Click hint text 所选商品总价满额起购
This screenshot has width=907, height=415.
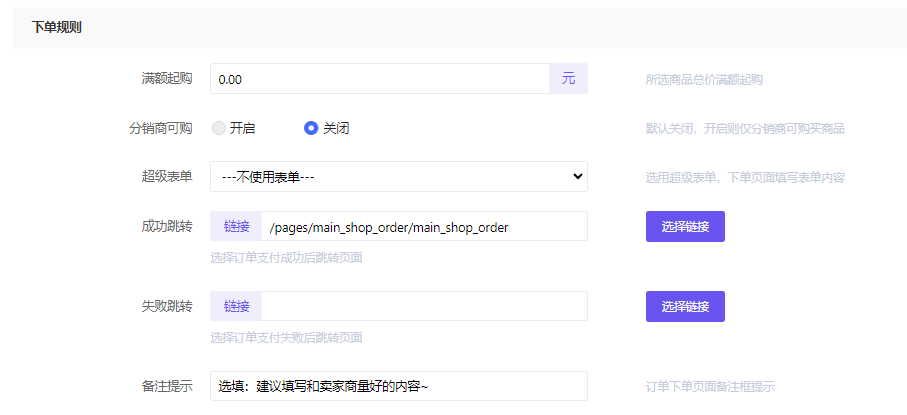point(704,80)
